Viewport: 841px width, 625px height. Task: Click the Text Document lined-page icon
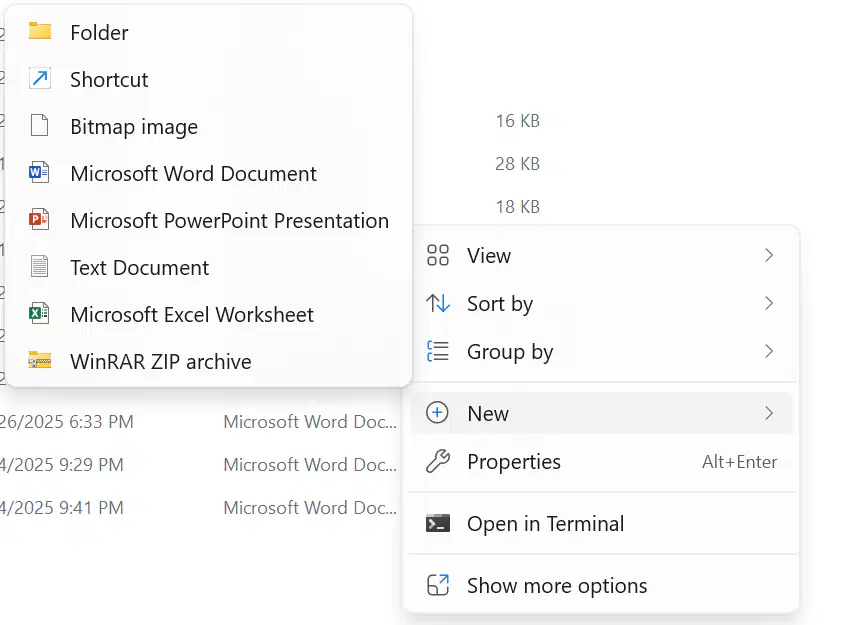pos(39,267)
